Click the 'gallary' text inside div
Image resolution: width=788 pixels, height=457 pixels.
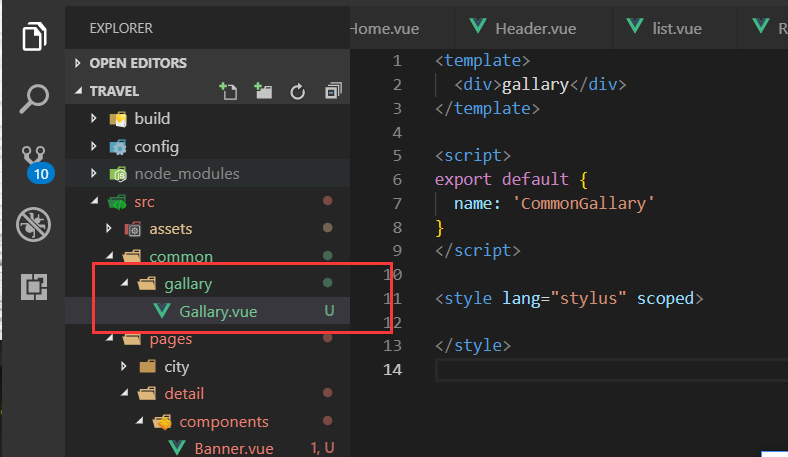(x=535, y=84)
